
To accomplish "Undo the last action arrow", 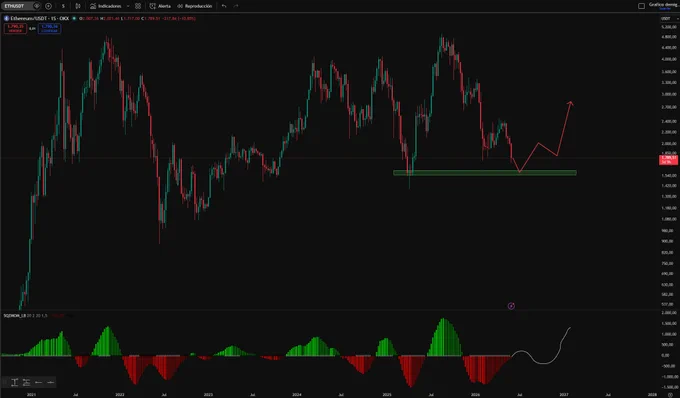I will click(224, 6).
